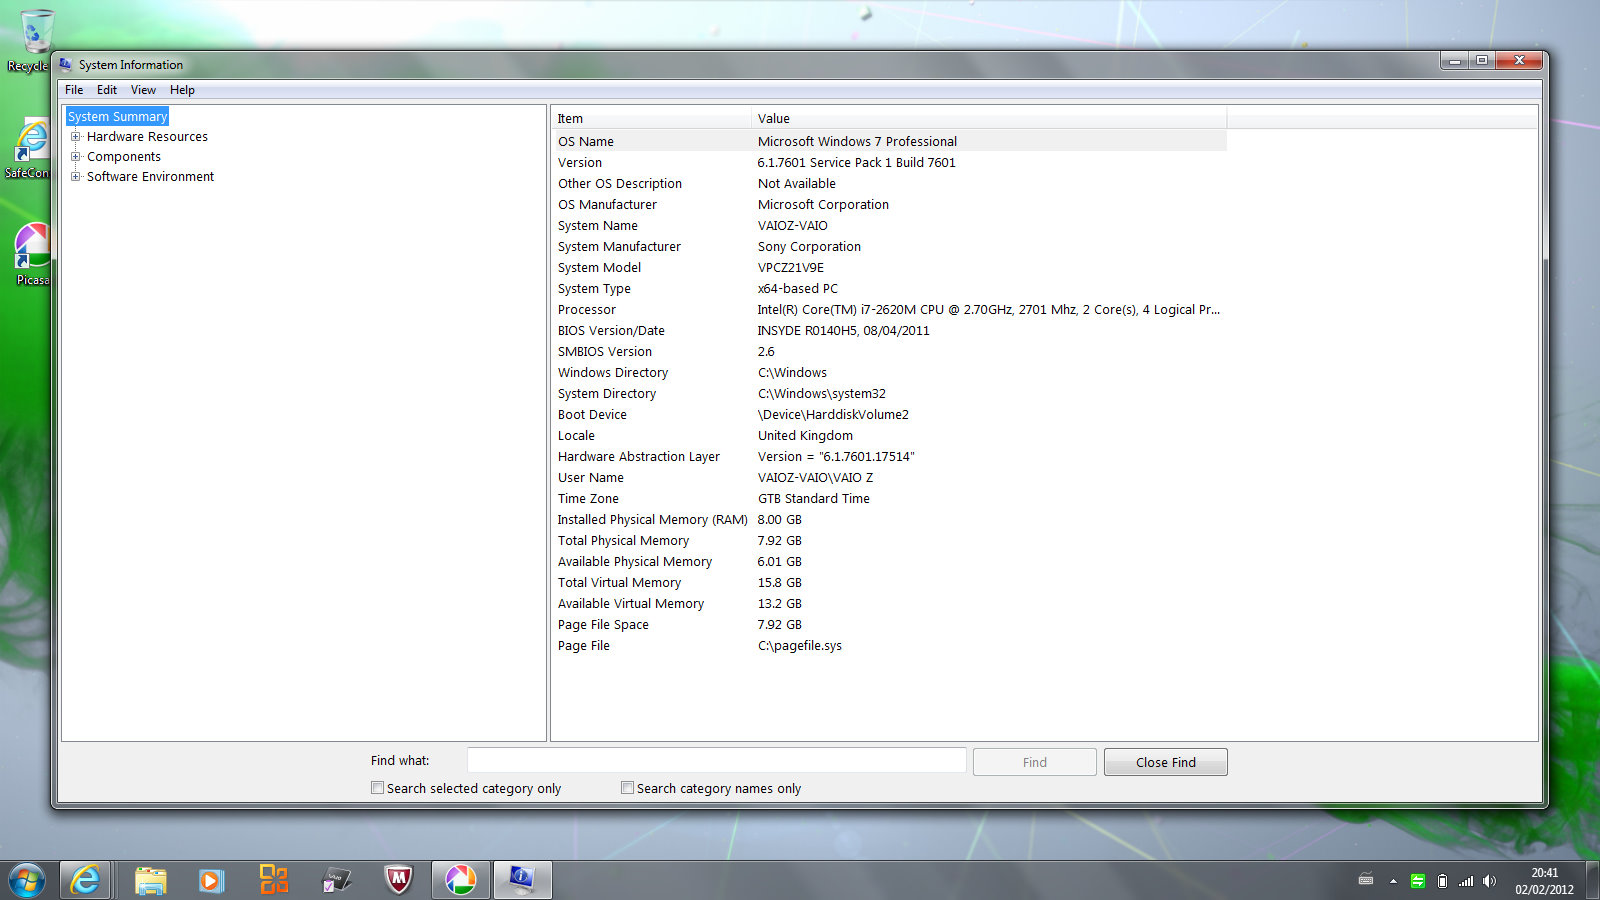Select the BIOS Version/Date row
This screenshot has width=1600, height=900.
click(x=889, y=330)
